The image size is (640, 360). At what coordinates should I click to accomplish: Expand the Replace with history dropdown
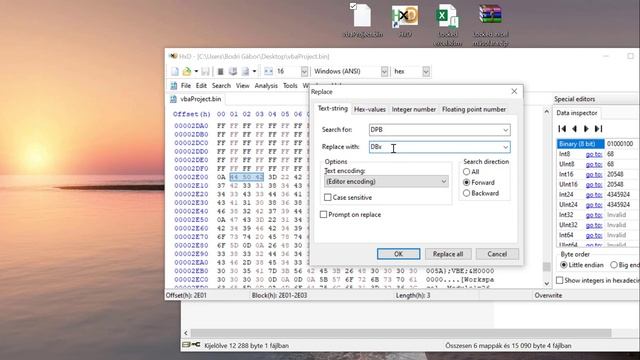(x=506, y=147)
